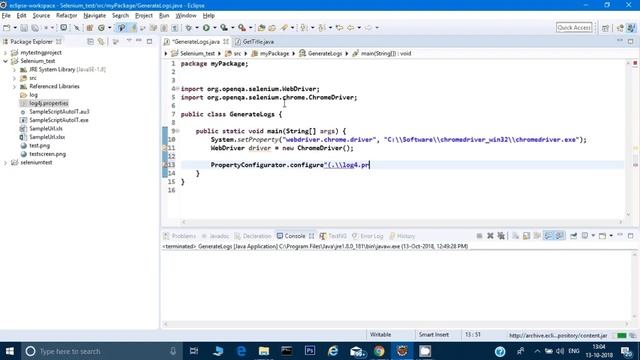Click the Coverage run toolbar icon
Image resolution: width=640 pixels, height=360 pixels.
(224, 28)
